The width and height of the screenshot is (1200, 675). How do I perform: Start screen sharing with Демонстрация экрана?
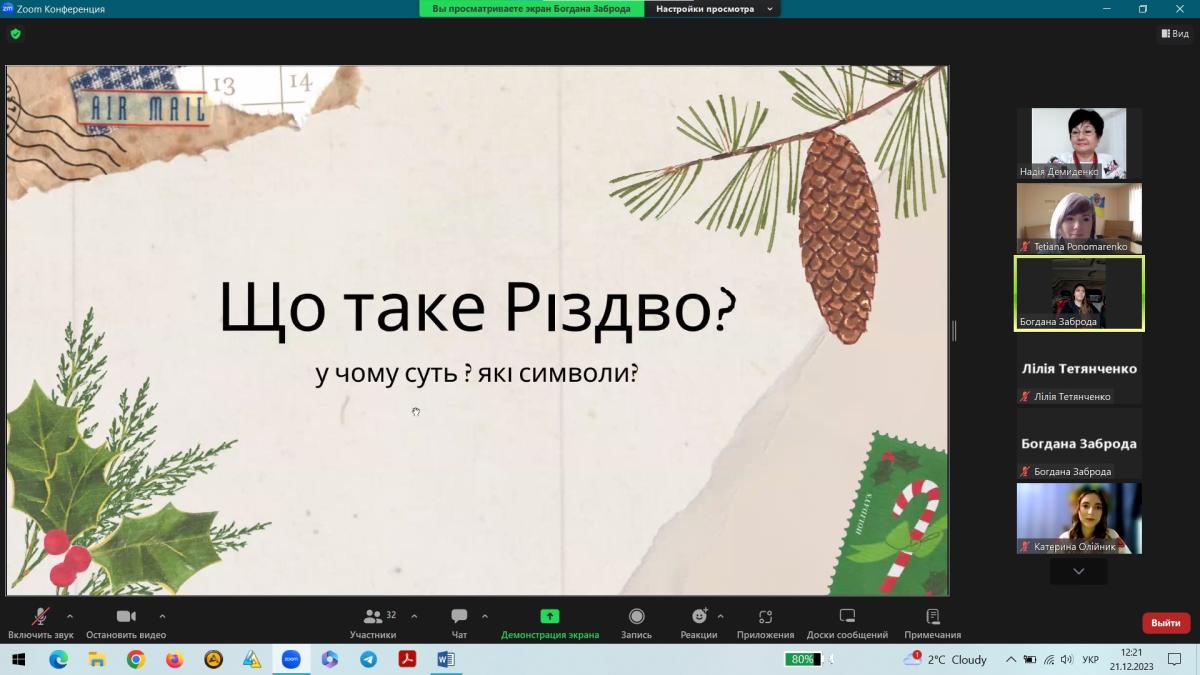[x=549, y=622]
